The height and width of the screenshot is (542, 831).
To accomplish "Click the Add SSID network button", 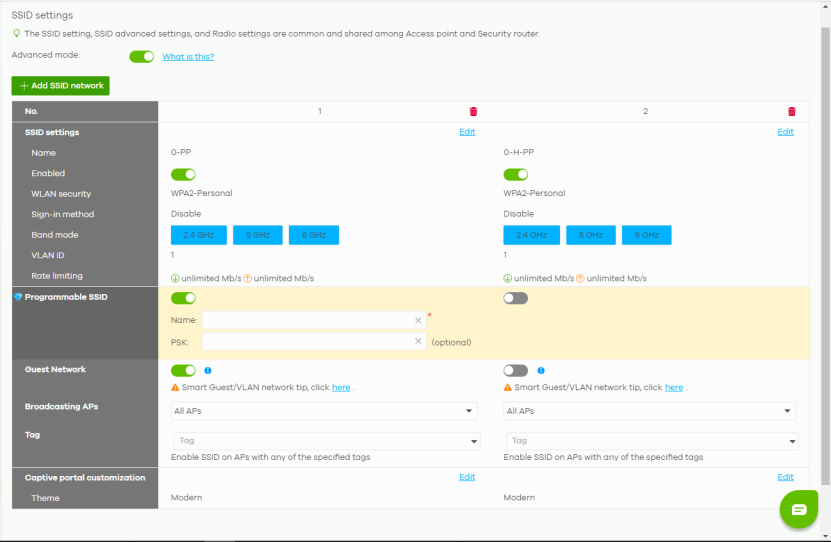I will tap(60, 86).
